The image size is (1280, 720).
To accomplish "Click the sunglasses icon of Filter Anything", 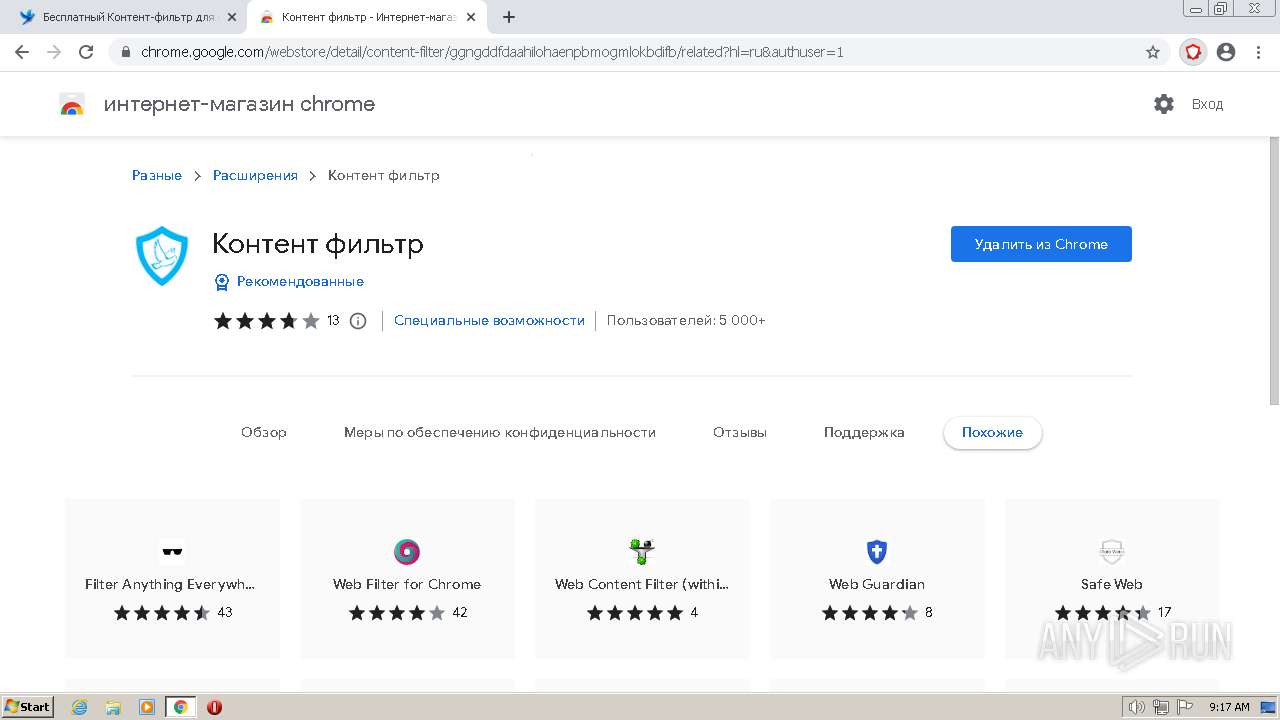I will [x=172, y=551].
